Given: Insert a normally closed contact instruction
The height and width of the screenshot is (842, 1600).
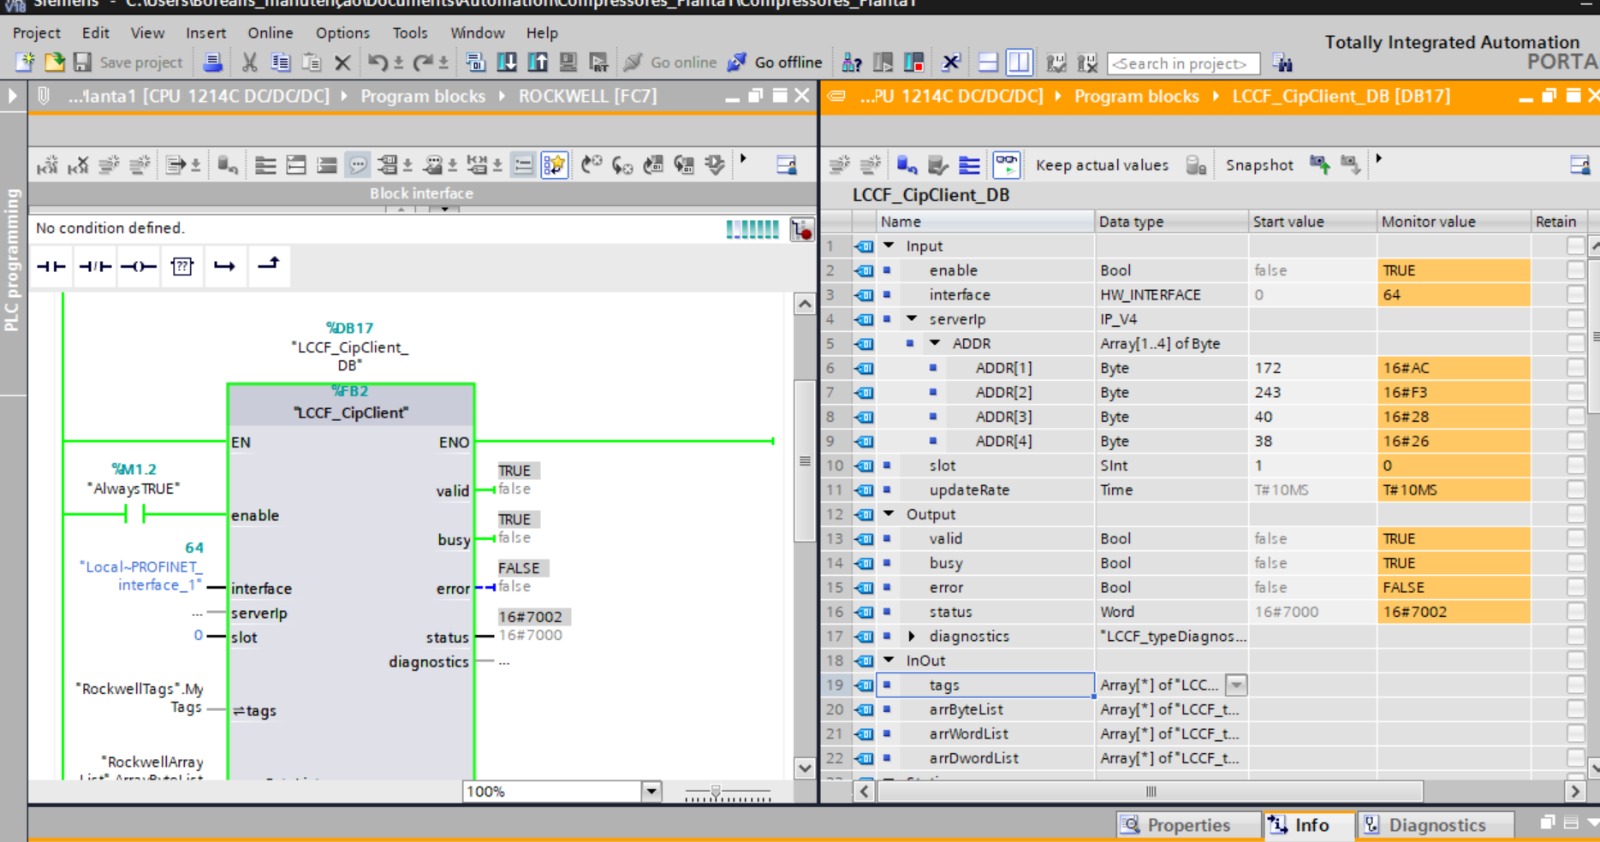Looking at the screenshot, I should 95,266.
